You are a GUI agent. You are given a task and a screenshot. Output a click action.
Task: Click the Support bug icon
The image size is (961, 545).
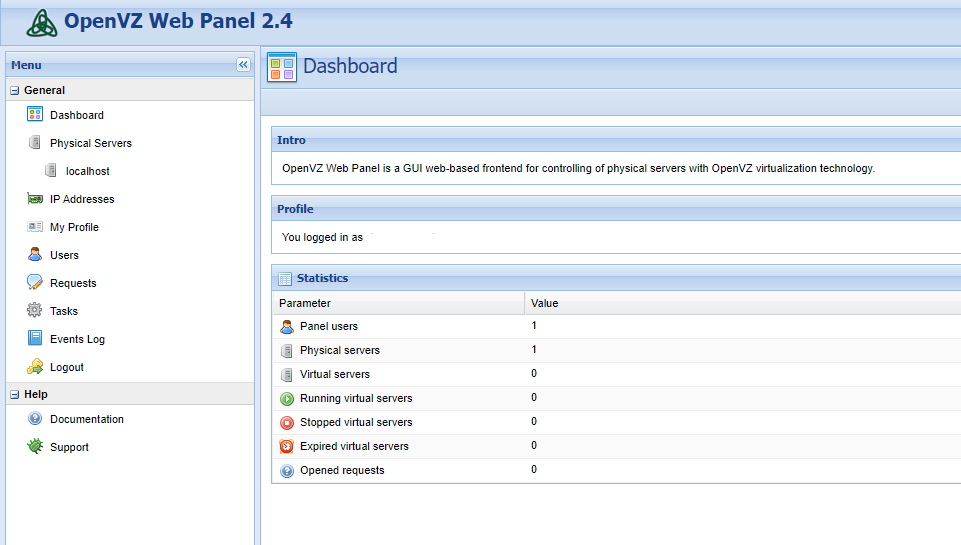[35, 446]
